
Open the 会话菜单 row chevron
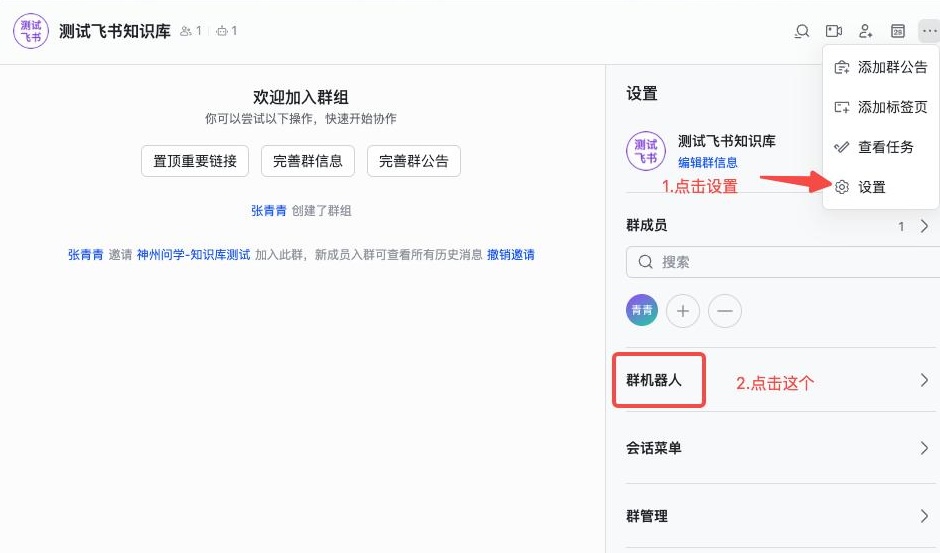pos(924,448)
